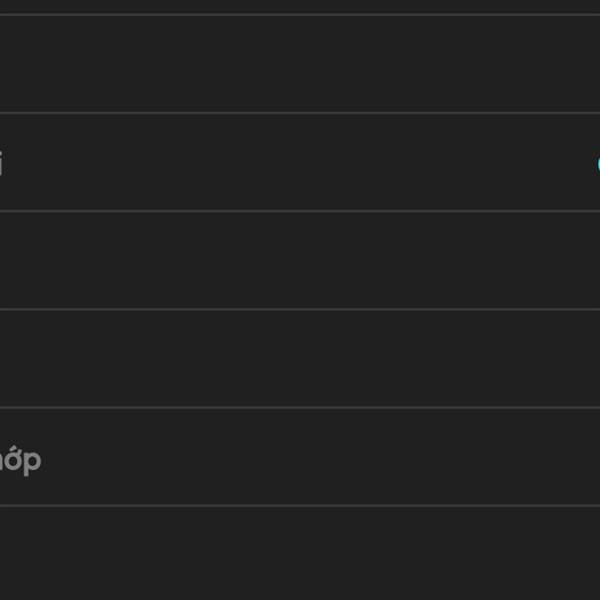
Task: Click the divider line just above the teal switch row
Action: point(300,113)
